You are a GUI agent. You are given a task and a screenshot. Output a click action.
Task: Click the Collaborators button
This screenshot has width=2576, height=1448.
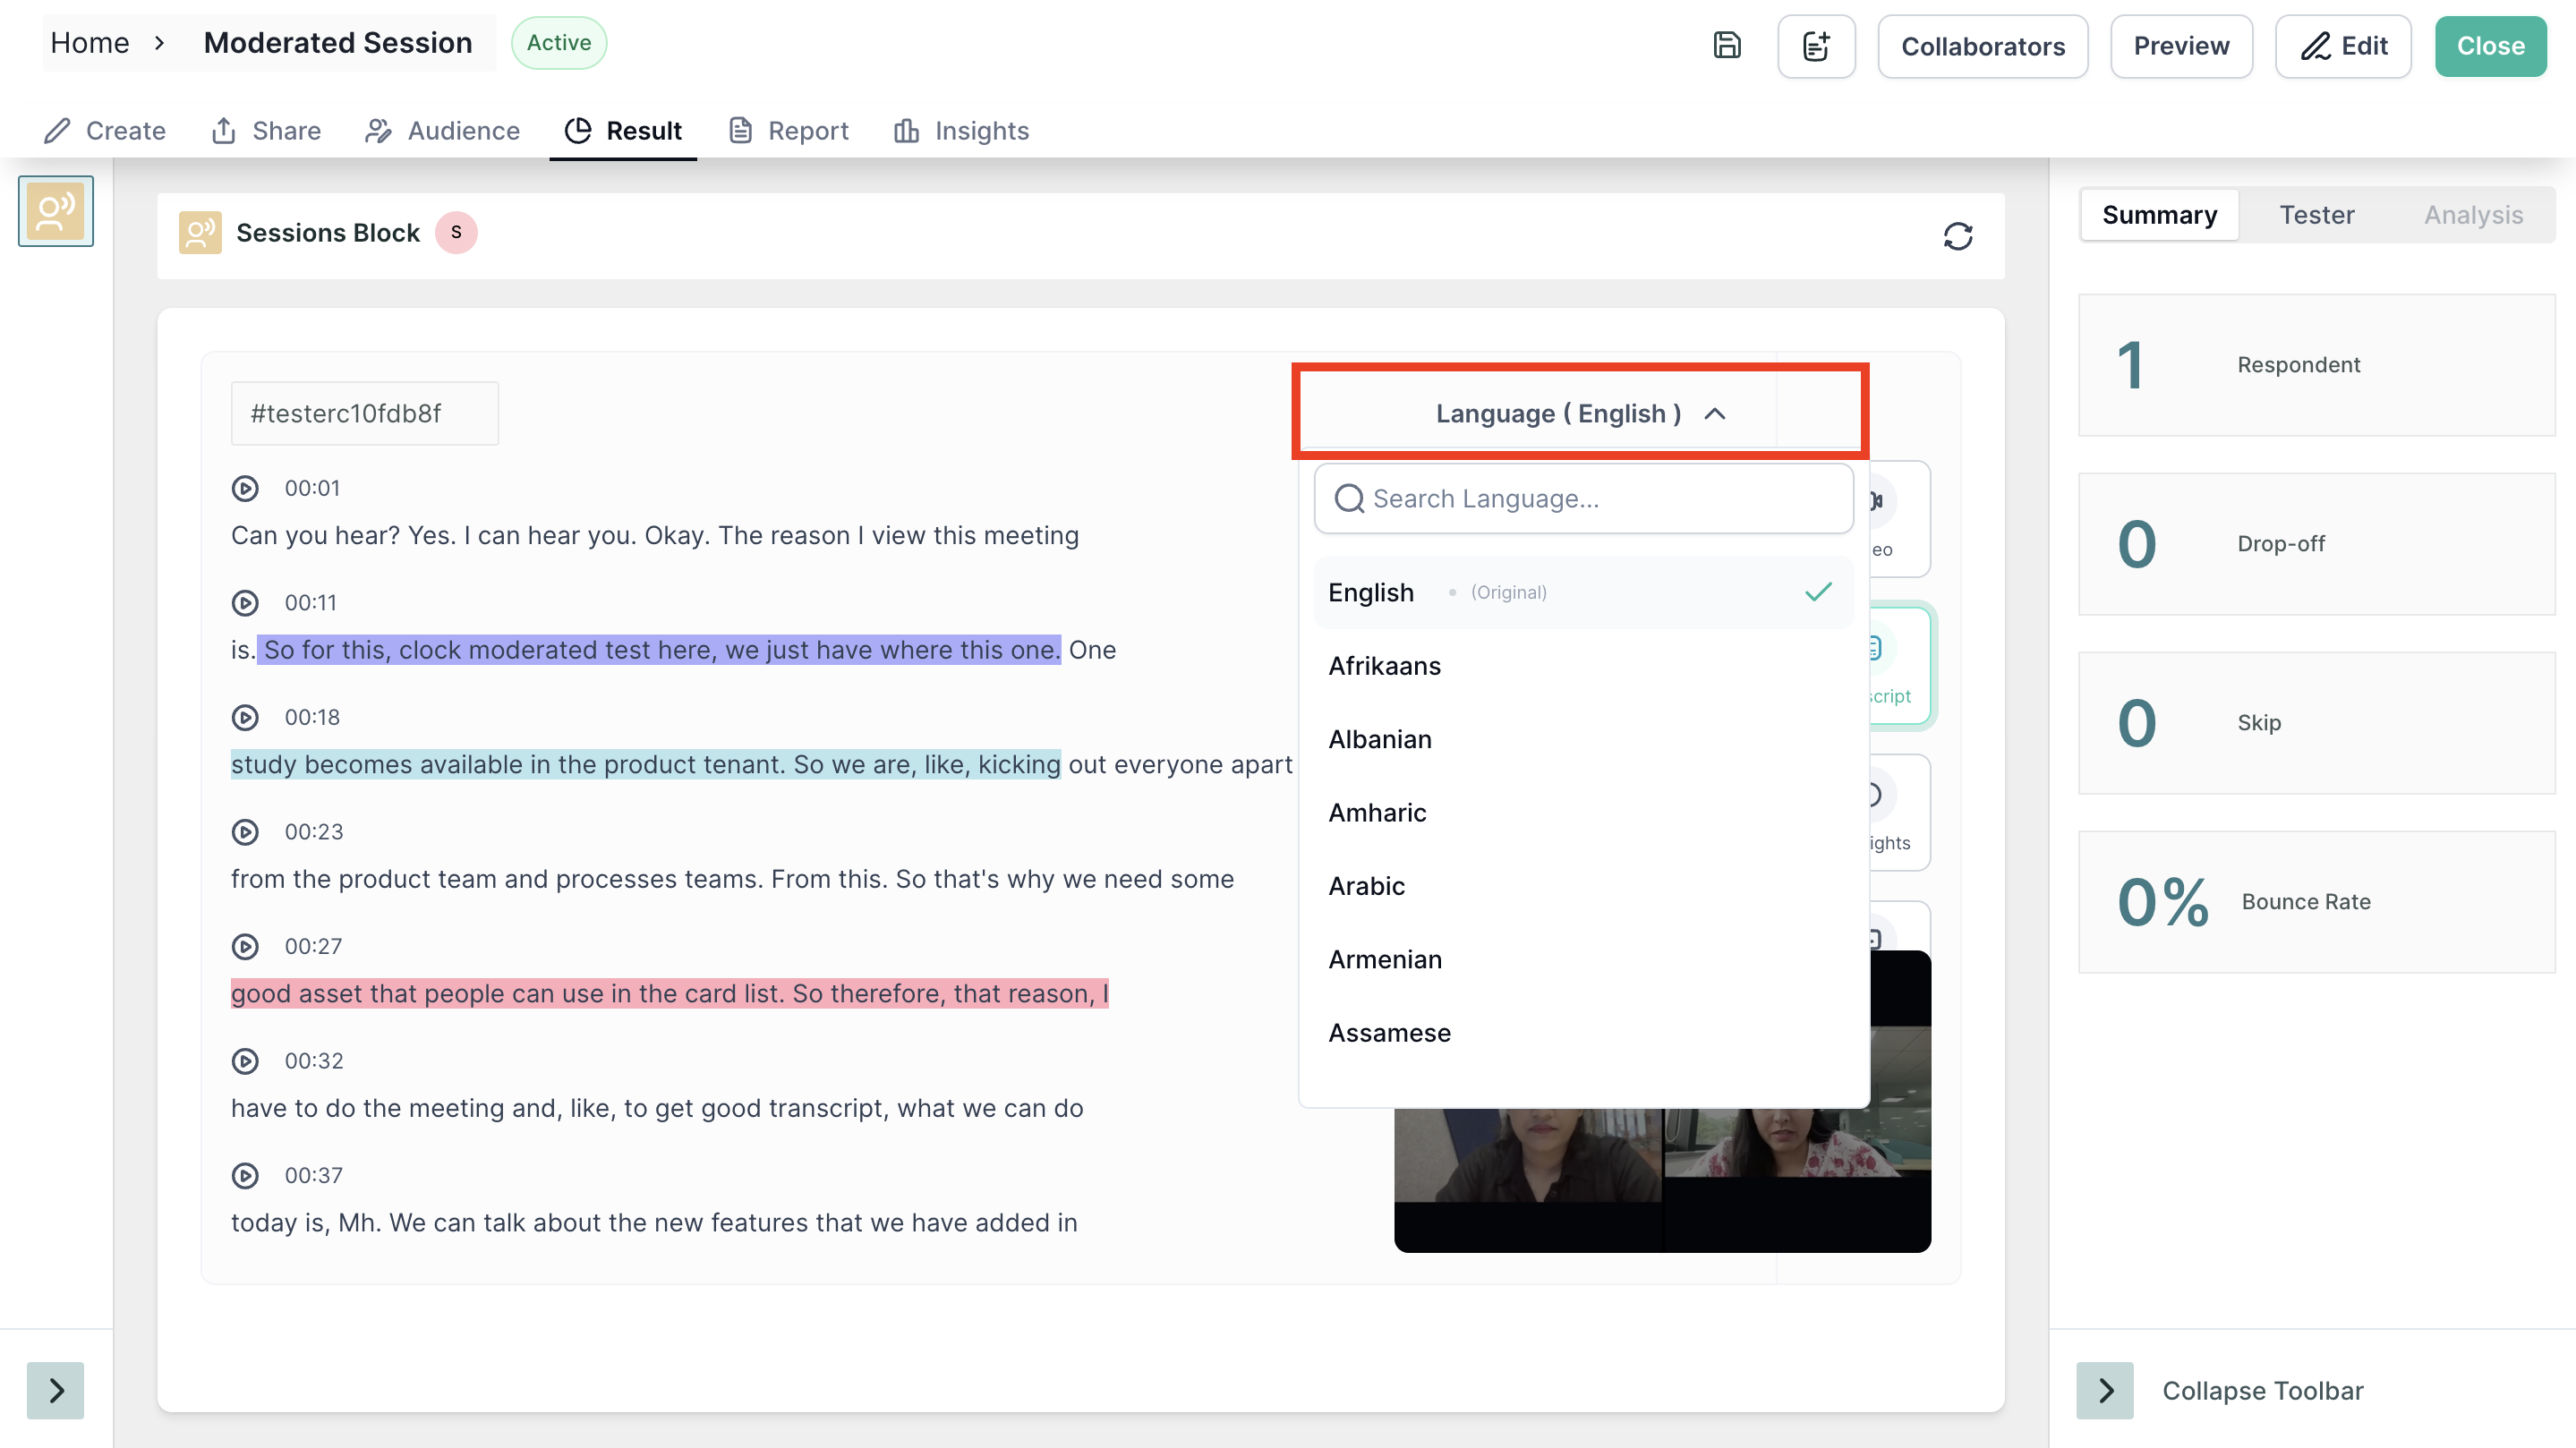[1982, 46]
